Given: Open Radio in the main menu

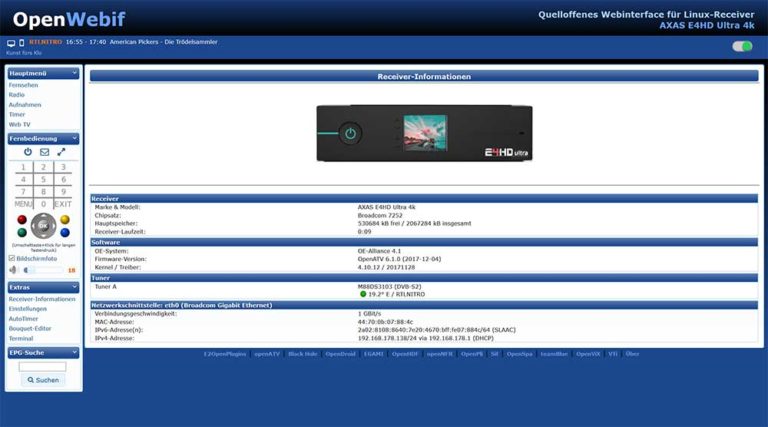Looking at the screenshot, I should point(16,95).
